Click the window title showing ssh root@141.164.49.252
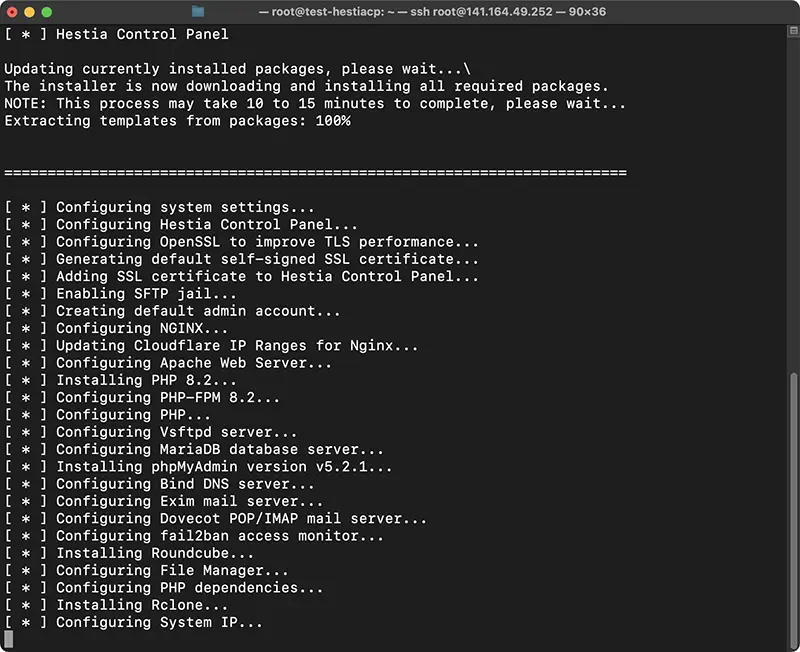 432,11
